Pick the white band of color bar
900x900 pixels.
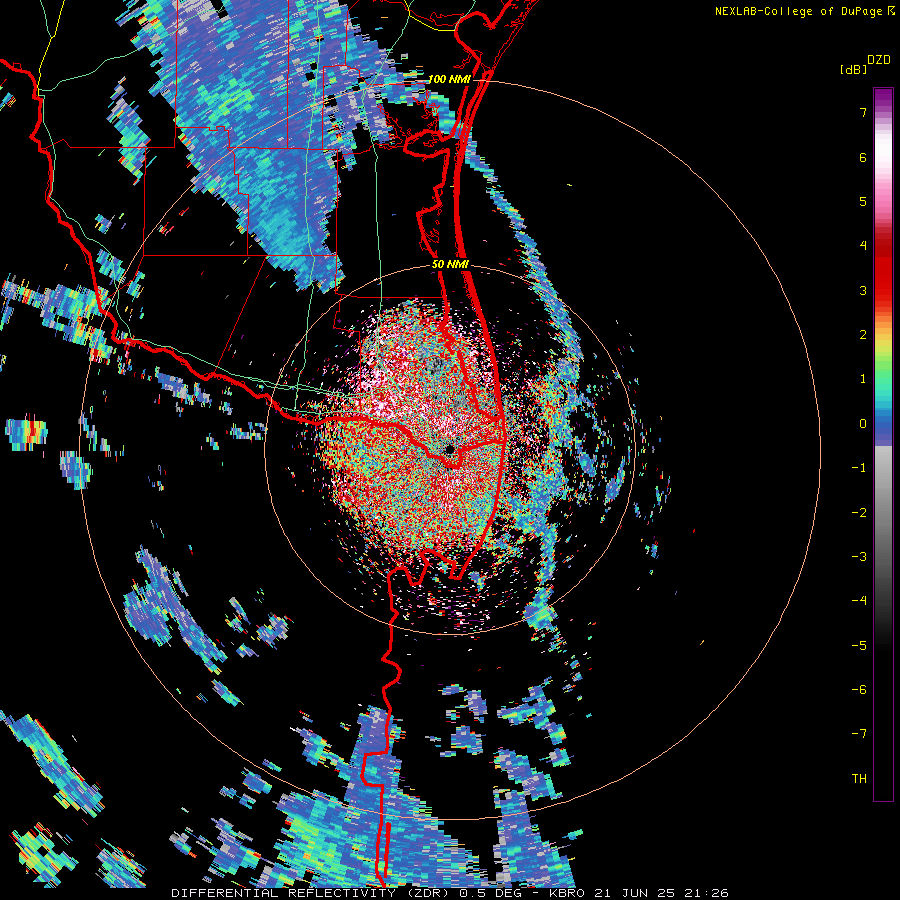(883, 150)
